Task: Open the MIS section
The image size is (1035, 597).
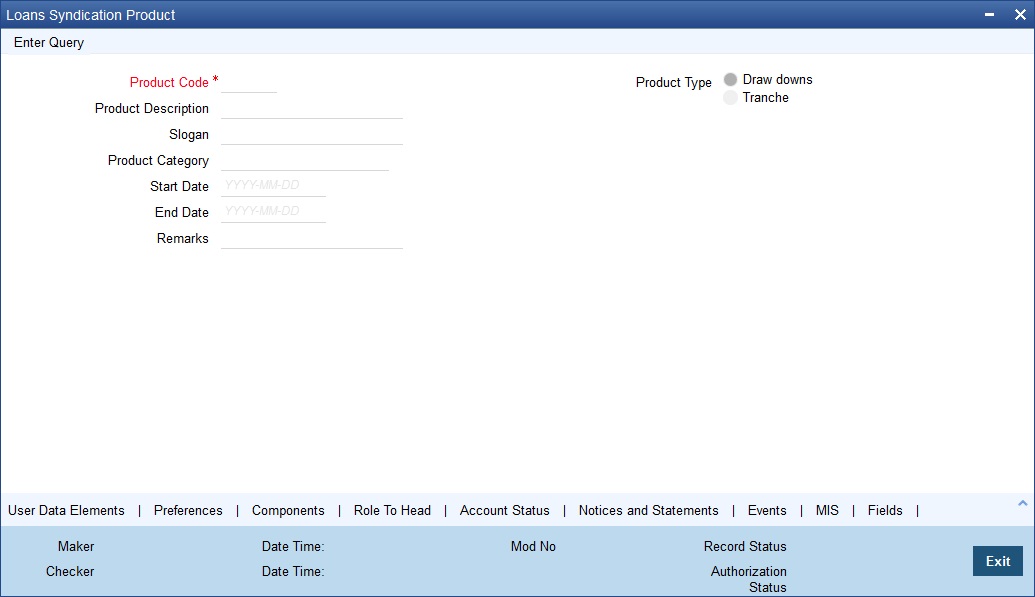Action: [827, 510]
